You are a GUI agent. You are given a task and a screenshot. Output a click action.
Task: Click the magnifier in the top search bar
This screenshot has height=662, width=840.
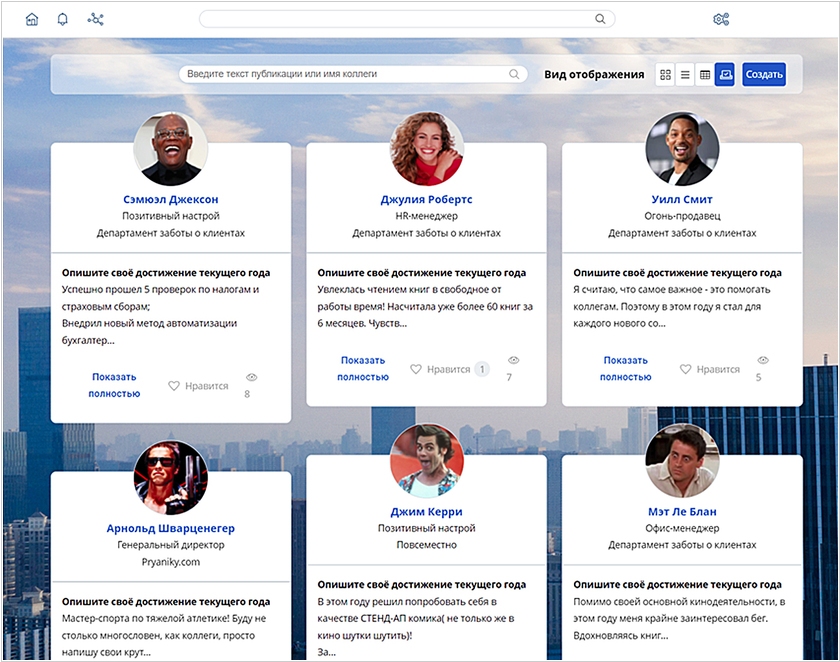tap(600, 19)
